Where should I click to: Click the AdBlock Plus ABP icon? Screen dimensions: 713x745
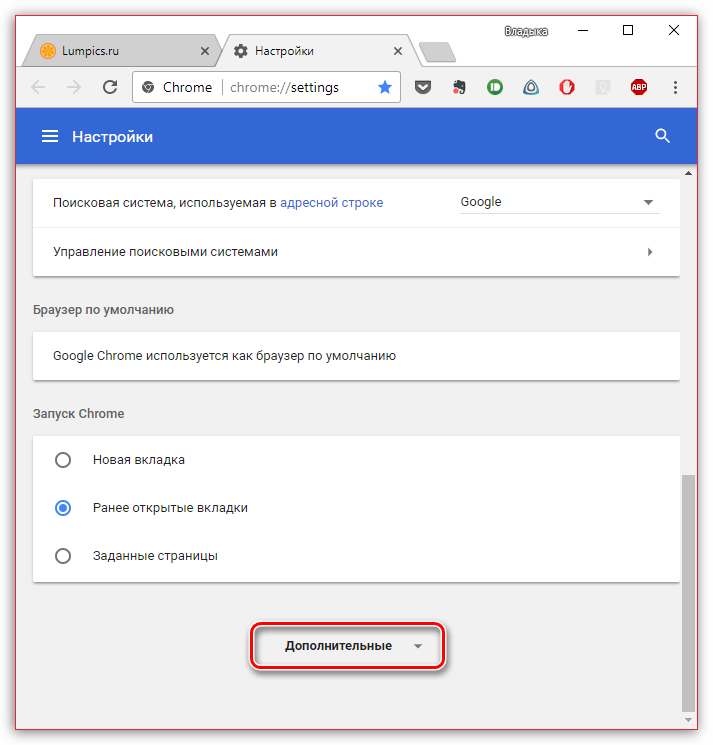click(x=639, y=87)
